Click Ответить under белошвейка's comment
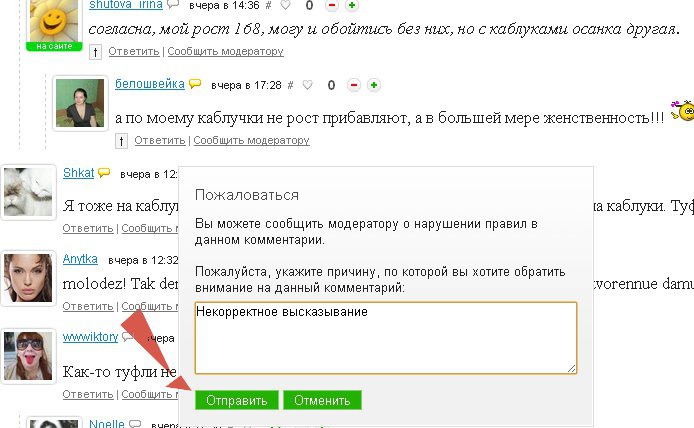Viewport: 694px width, 428px height. click(x=159, y=140)
